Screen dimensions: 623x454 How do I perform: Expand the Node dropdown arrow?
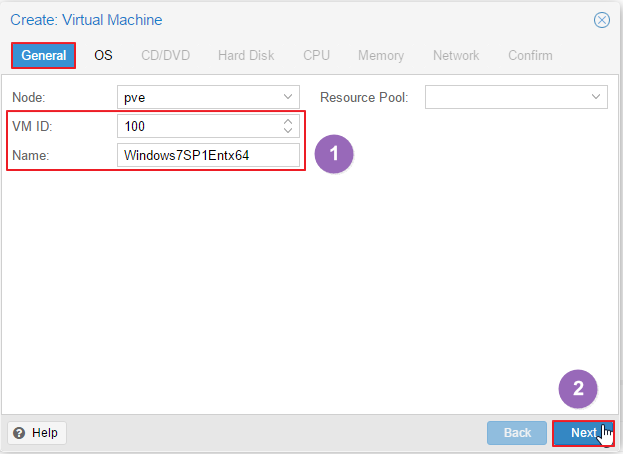pyautogui.click(x=288, y=97)
